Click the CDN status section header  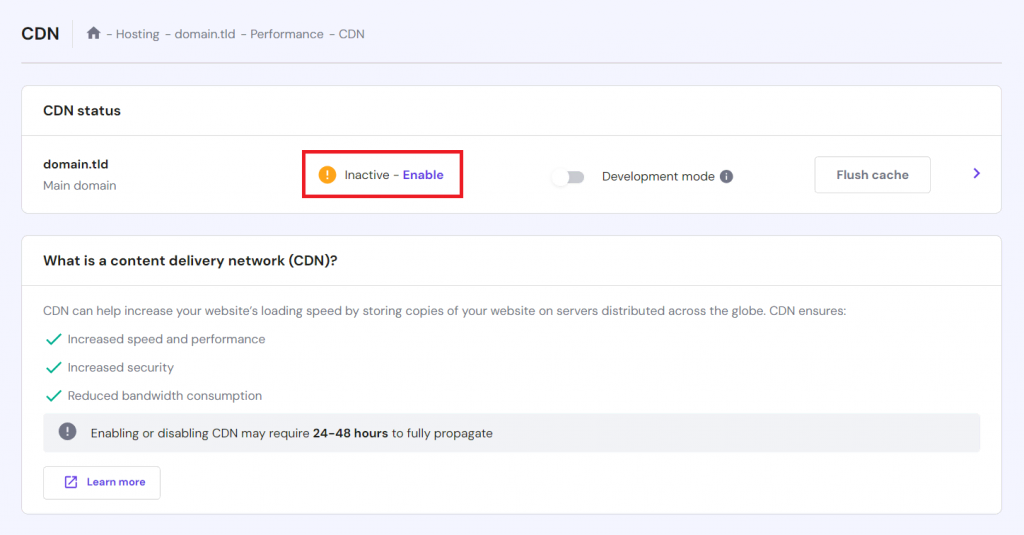(82, 111)
